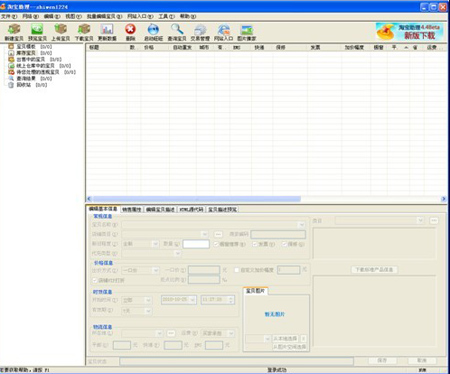The width and height of the screenshot is (450, 374).
Task: Switch to the 销售属性 tab
Action: coord(132,209)
